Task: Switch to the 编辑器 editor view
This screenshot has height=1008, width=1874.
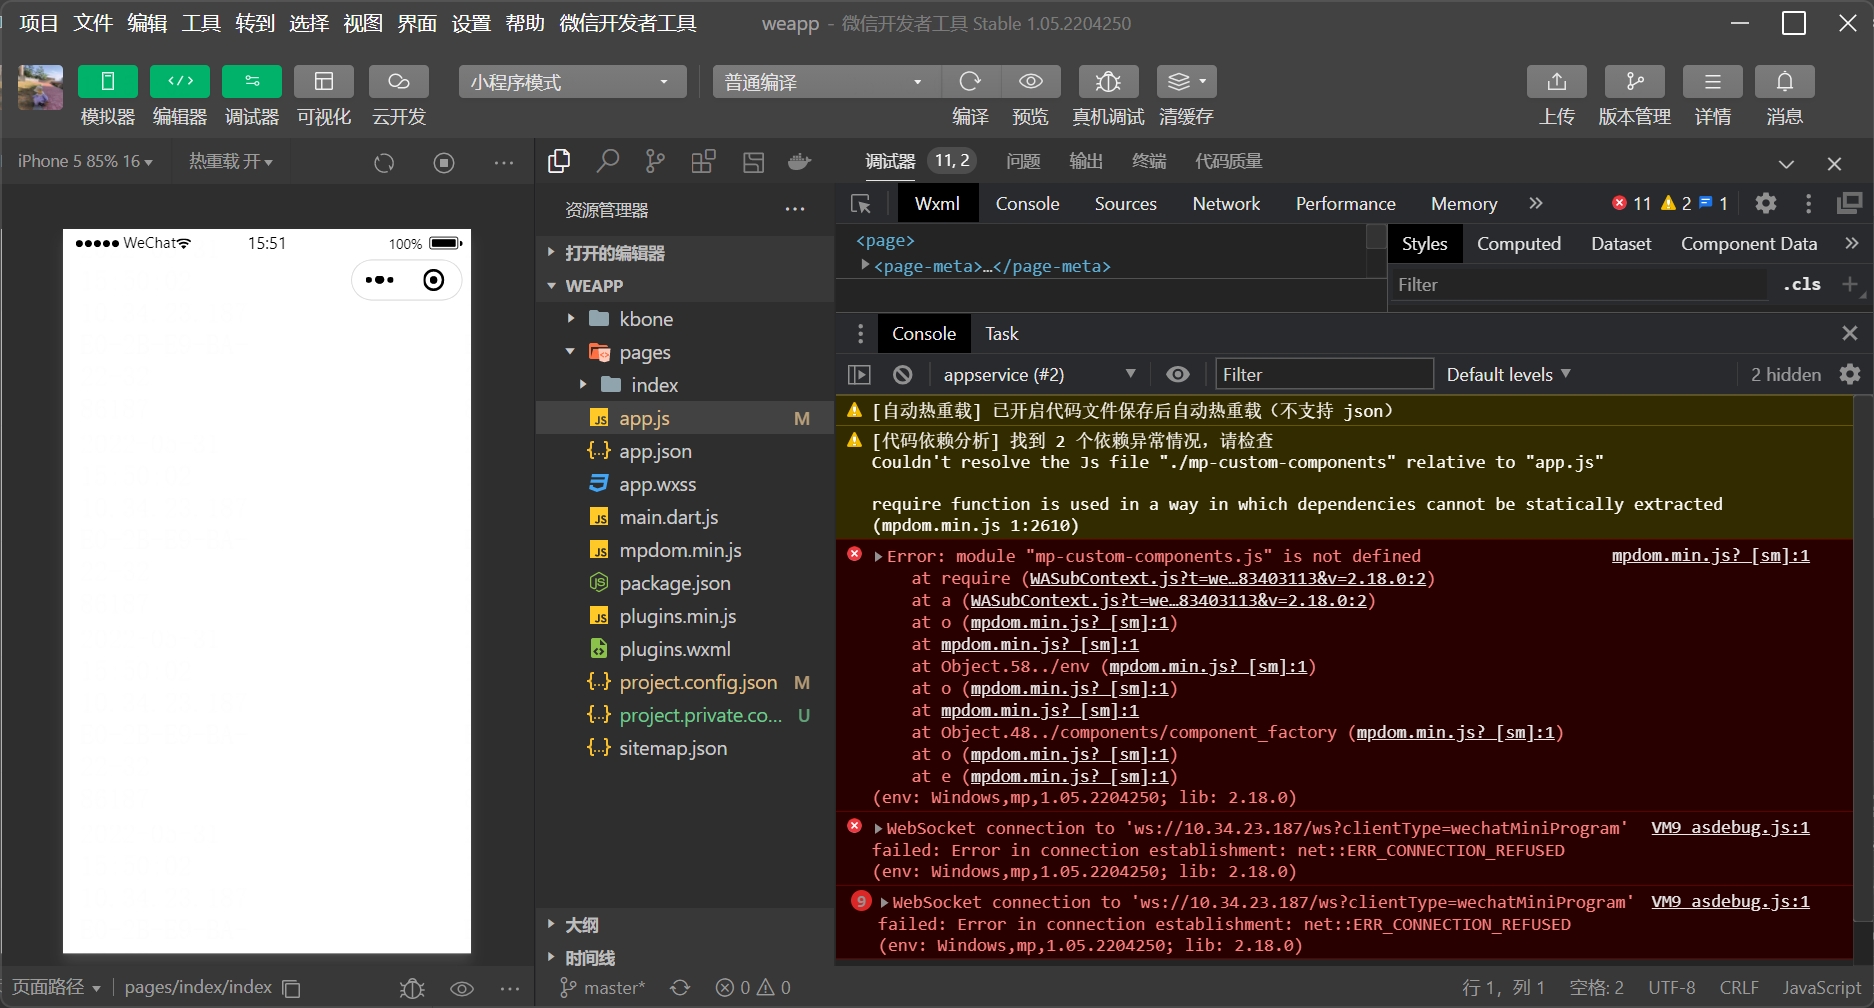Action: pos(179,95)
